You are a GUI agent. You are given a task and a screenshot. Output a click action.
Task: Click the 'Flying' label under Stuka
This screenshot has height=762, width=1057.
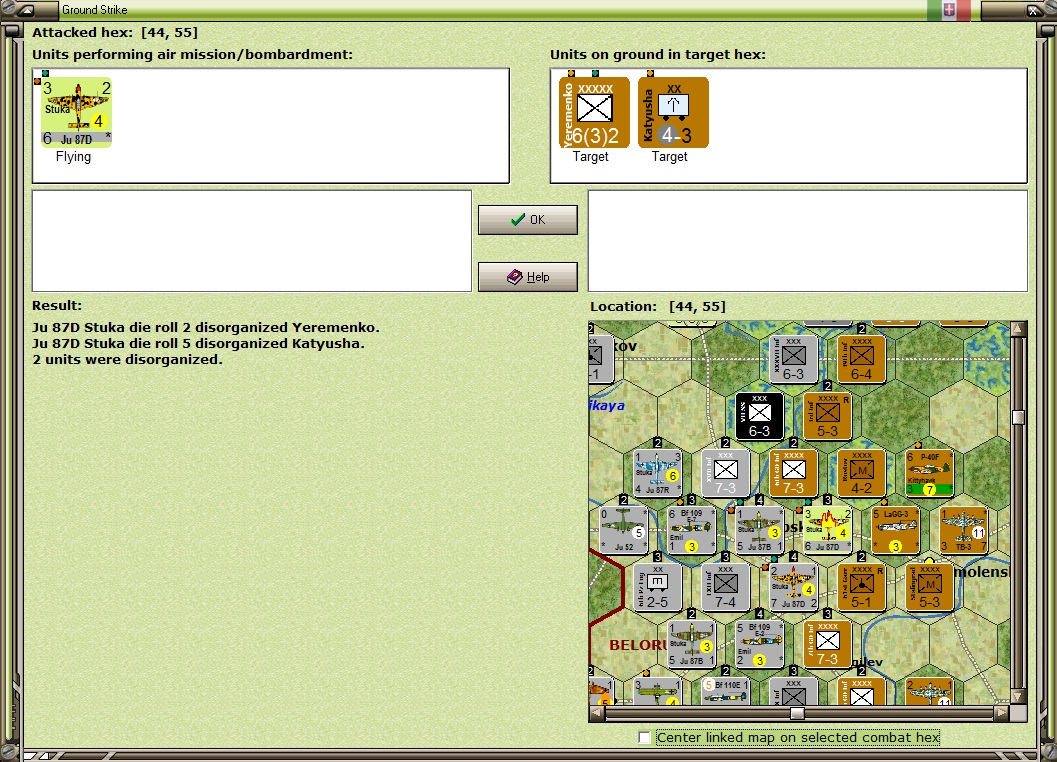[x=73, y=156]
